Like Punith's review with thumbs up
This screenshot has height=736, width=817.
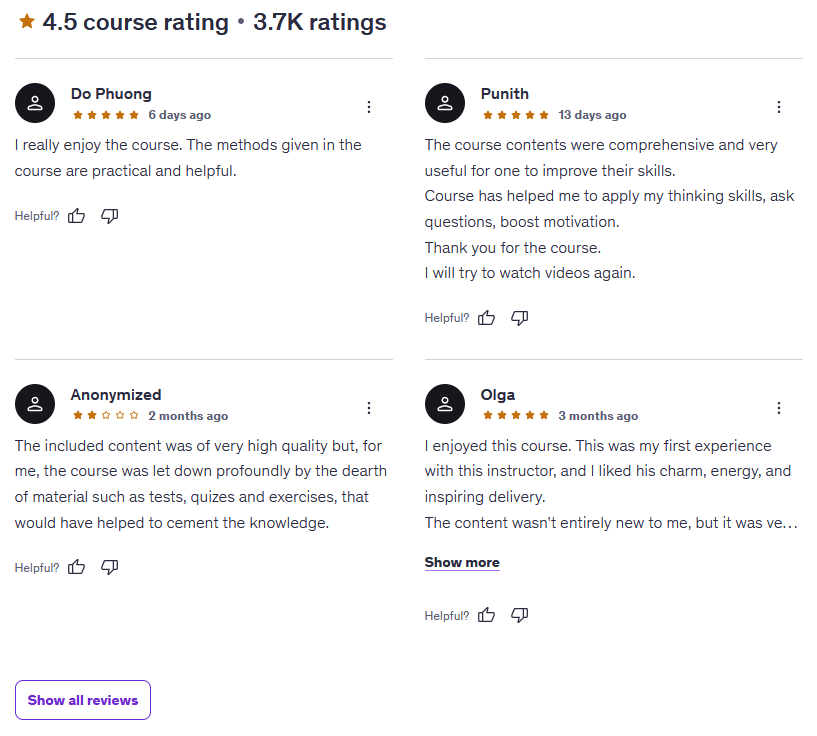point(487,318)
